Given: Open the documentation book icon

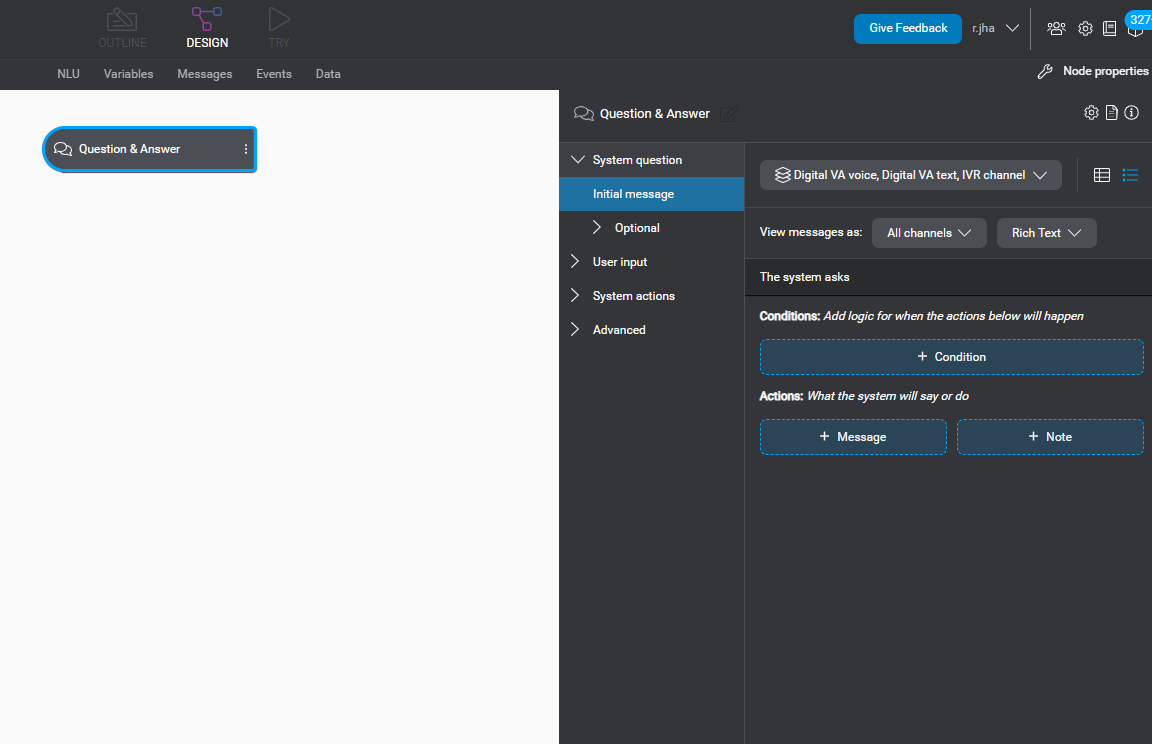Looking at the screenshot, I should point(1110,28).
